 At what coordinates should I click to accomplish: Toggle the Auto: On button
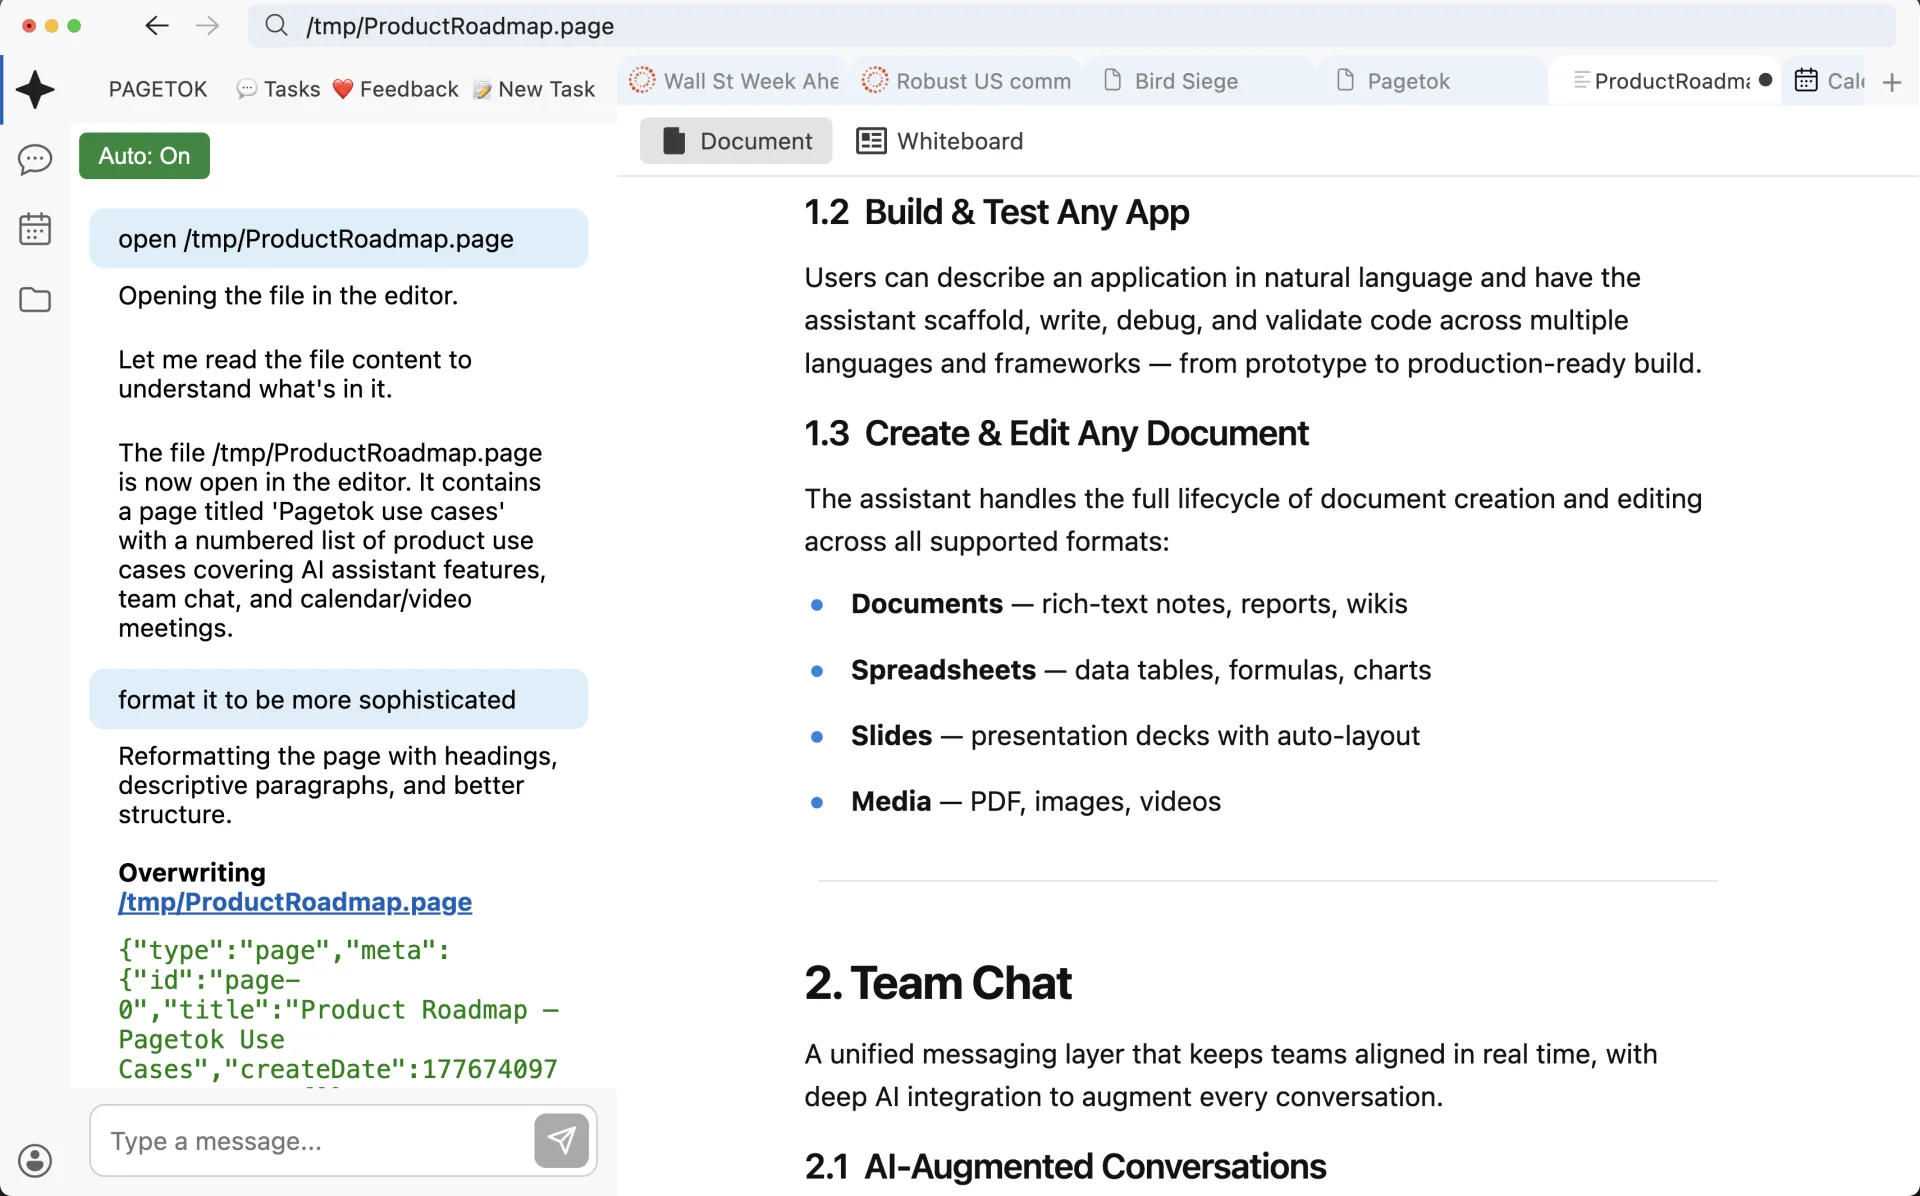point(144,156)
